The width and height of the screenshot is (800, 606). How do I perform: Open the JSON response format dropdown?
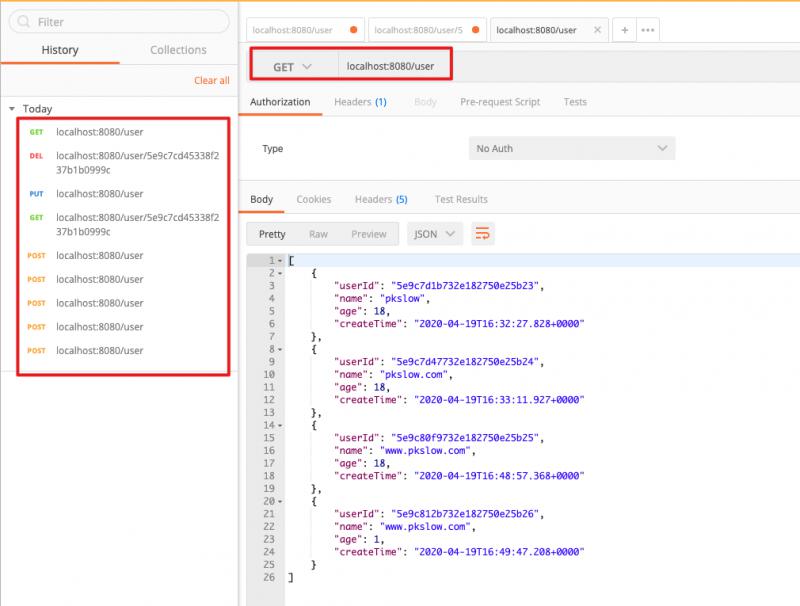[434, 233]
